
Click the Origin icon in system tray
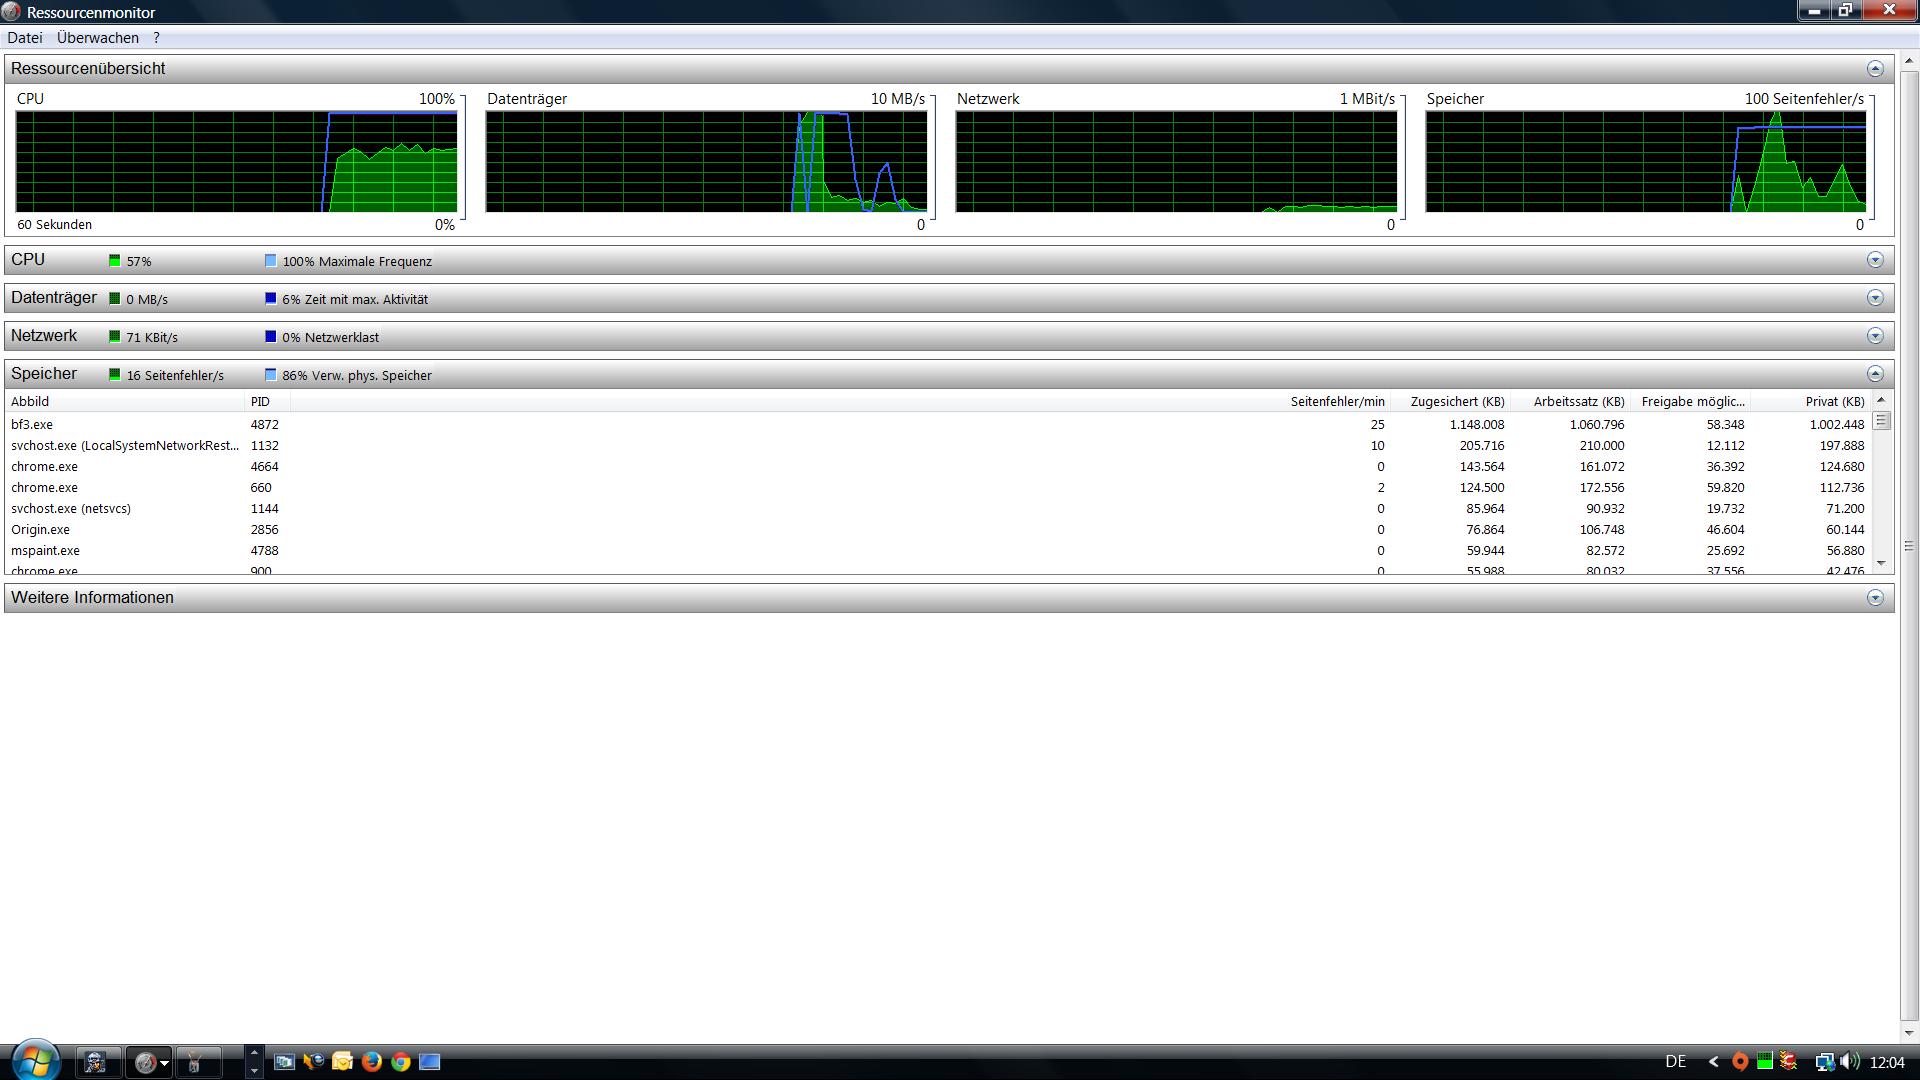(x=1740, y=1062)
